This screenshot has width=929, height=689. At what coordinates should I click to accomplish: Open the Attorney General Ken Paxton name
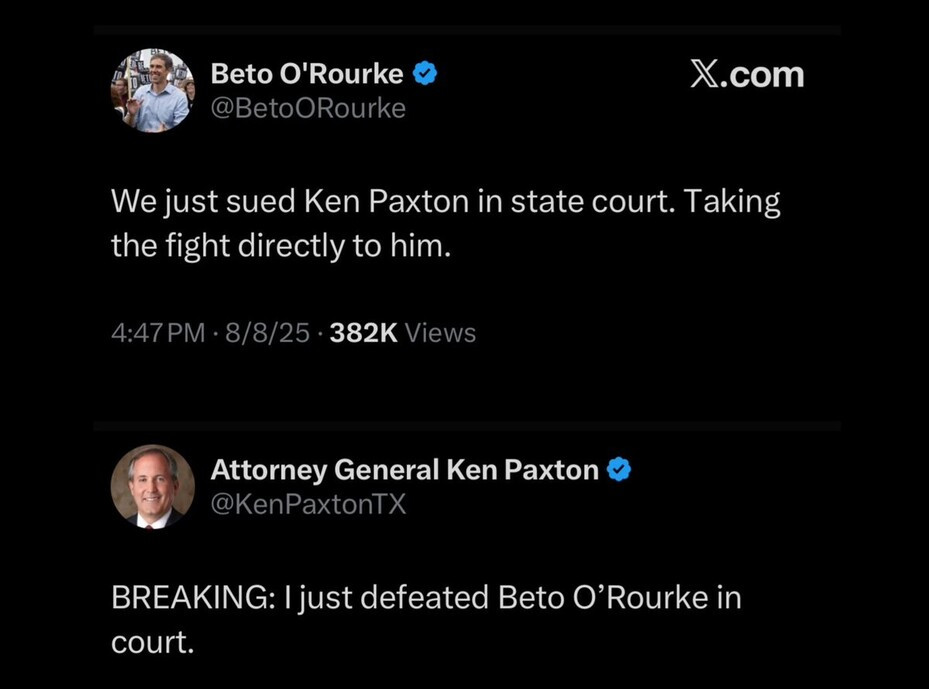405,469
